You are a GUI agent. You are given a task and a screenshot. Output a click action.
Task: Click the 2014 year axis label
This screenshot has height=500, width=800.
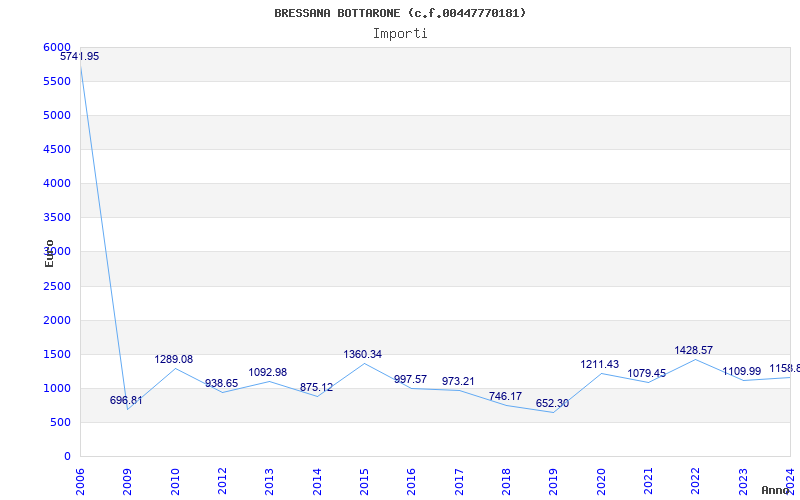pyautogui.click(x=317, y=481)
